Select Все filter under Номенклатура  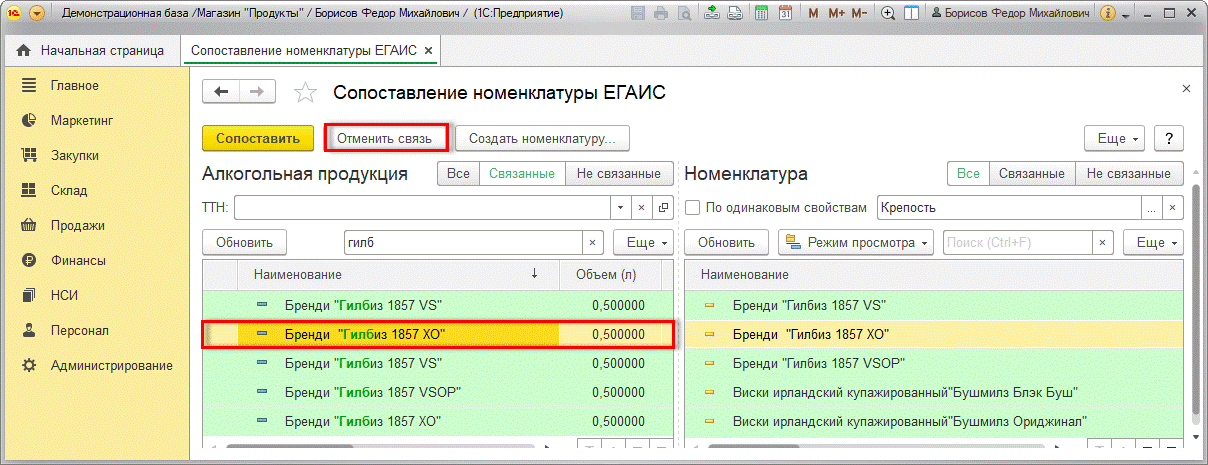coord(968,173)
